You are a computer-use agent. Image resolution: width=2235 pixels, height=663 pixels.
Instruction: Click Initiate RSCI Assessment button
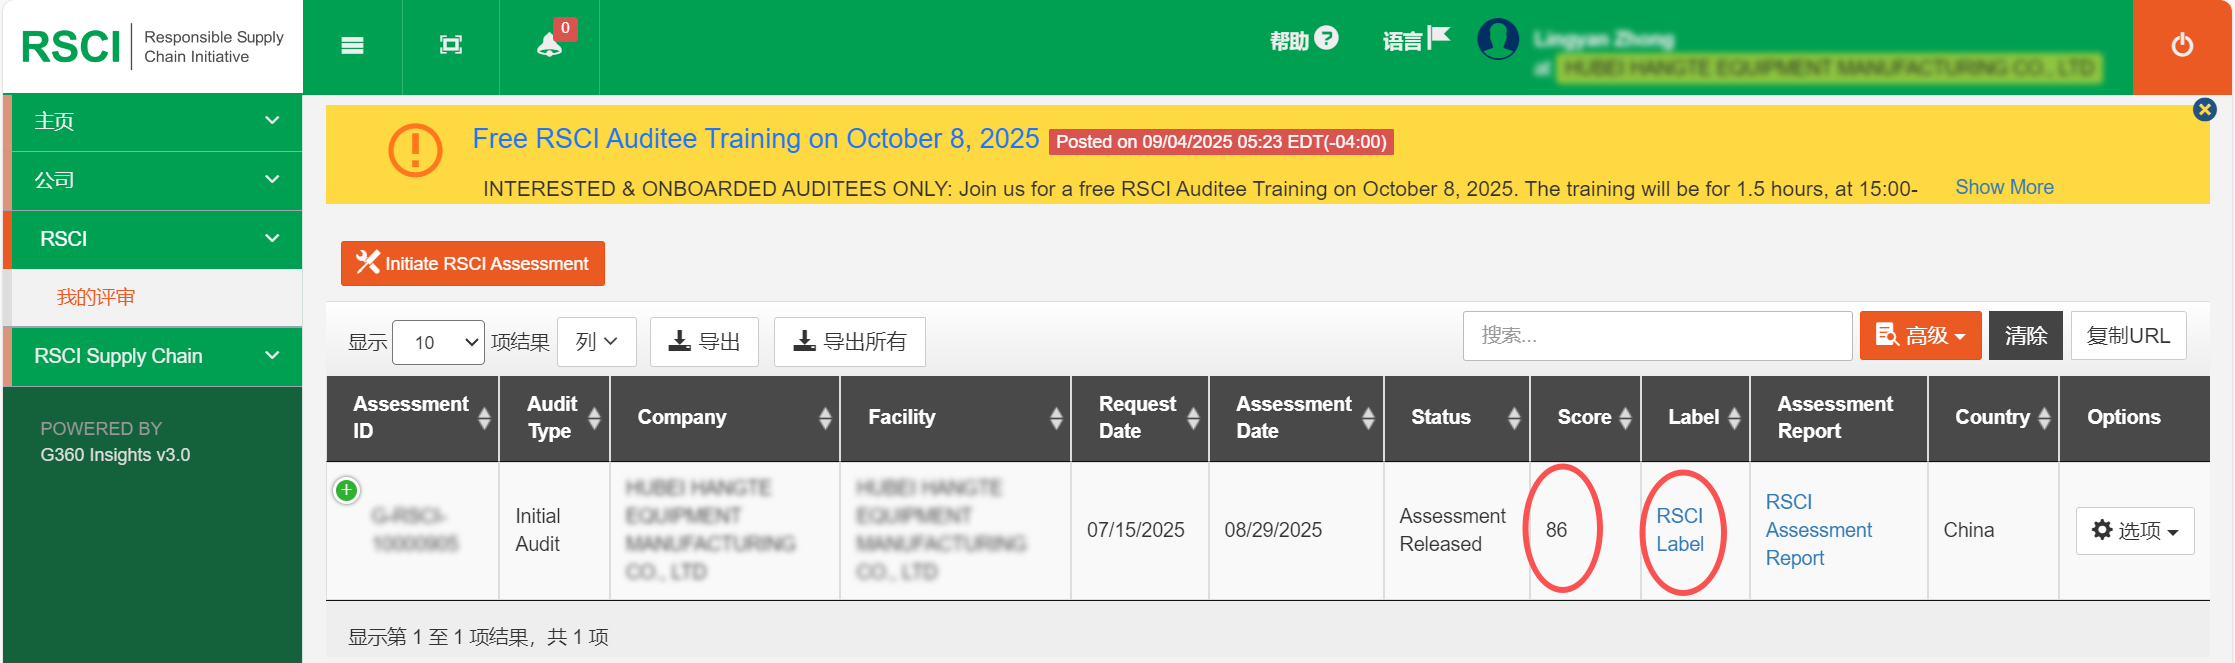click(472, 264)
